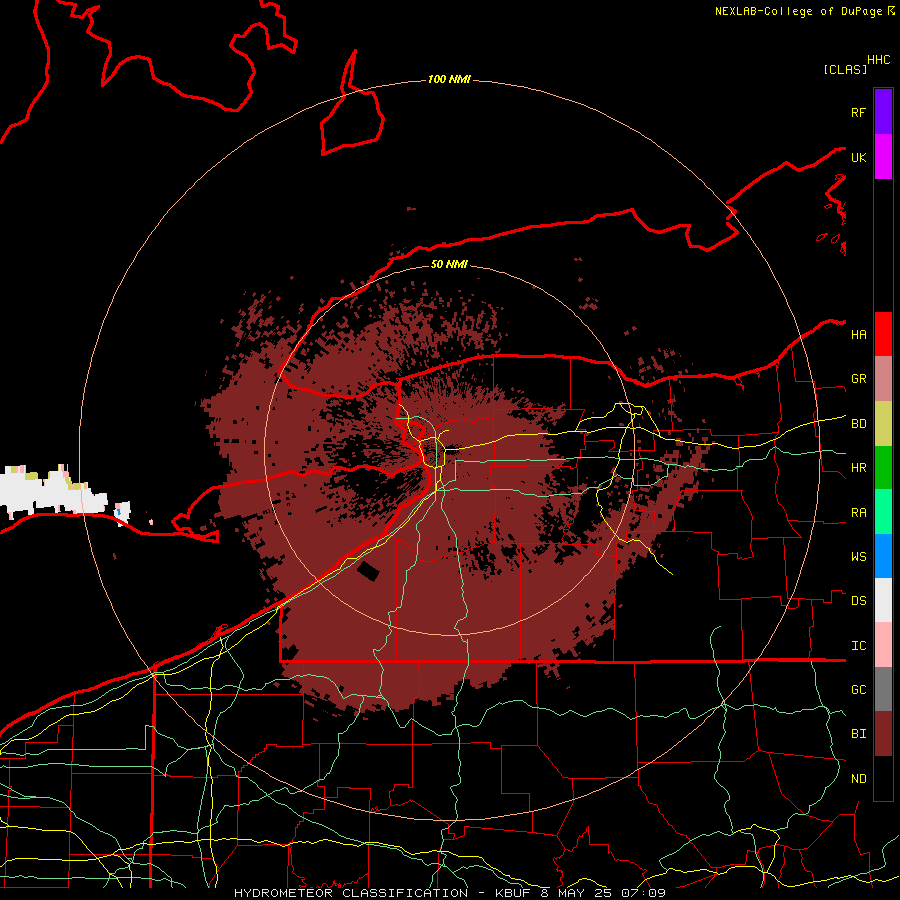This screenshot has width=900, height=900.
Task: Click the HR green color swatch in legend
Action: tap(883, 468)
